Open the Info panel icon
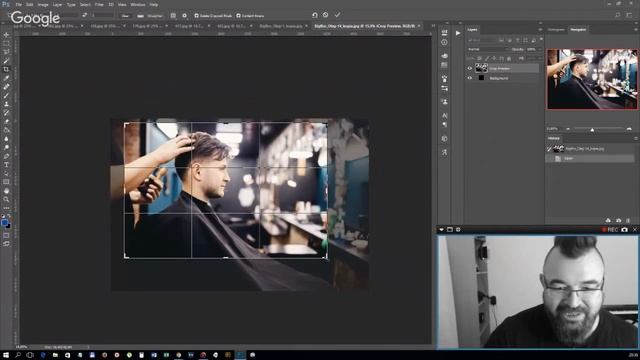This screenshot has width=640, height=360. tap(444, 42)
